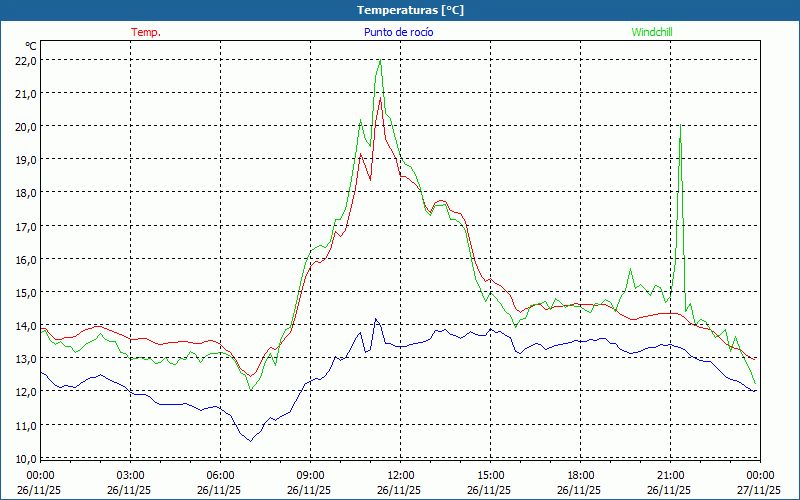Pick the 09:00 time label on the x-axis
Image resolution: width=800 pixels, height=500 pixels.
click(x=310, y=475)
